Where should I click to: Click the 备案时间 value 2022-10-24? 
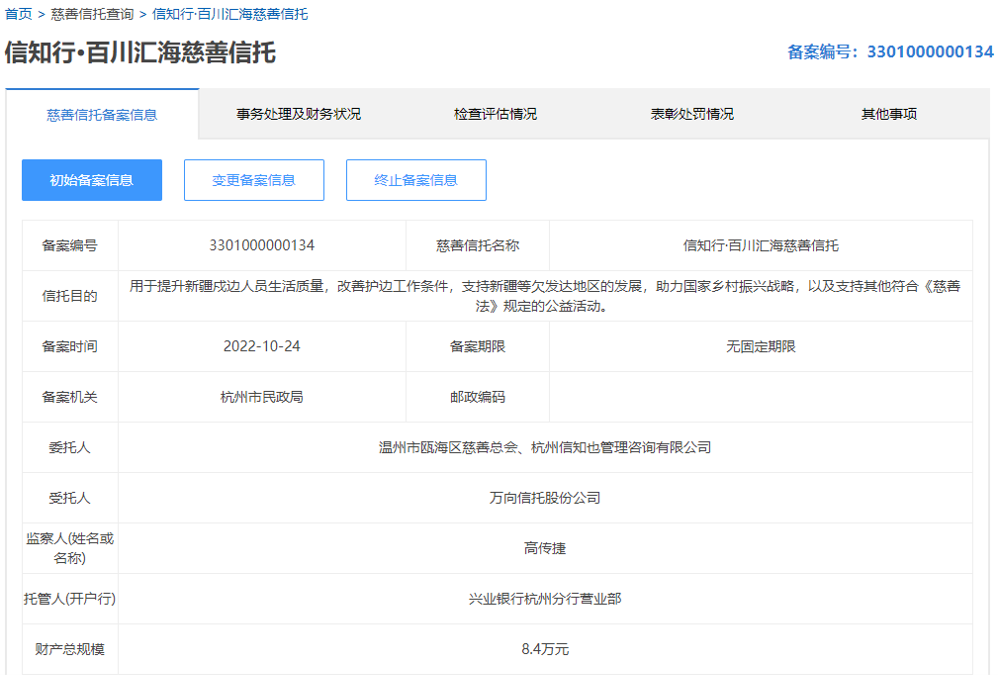[262, 346]
